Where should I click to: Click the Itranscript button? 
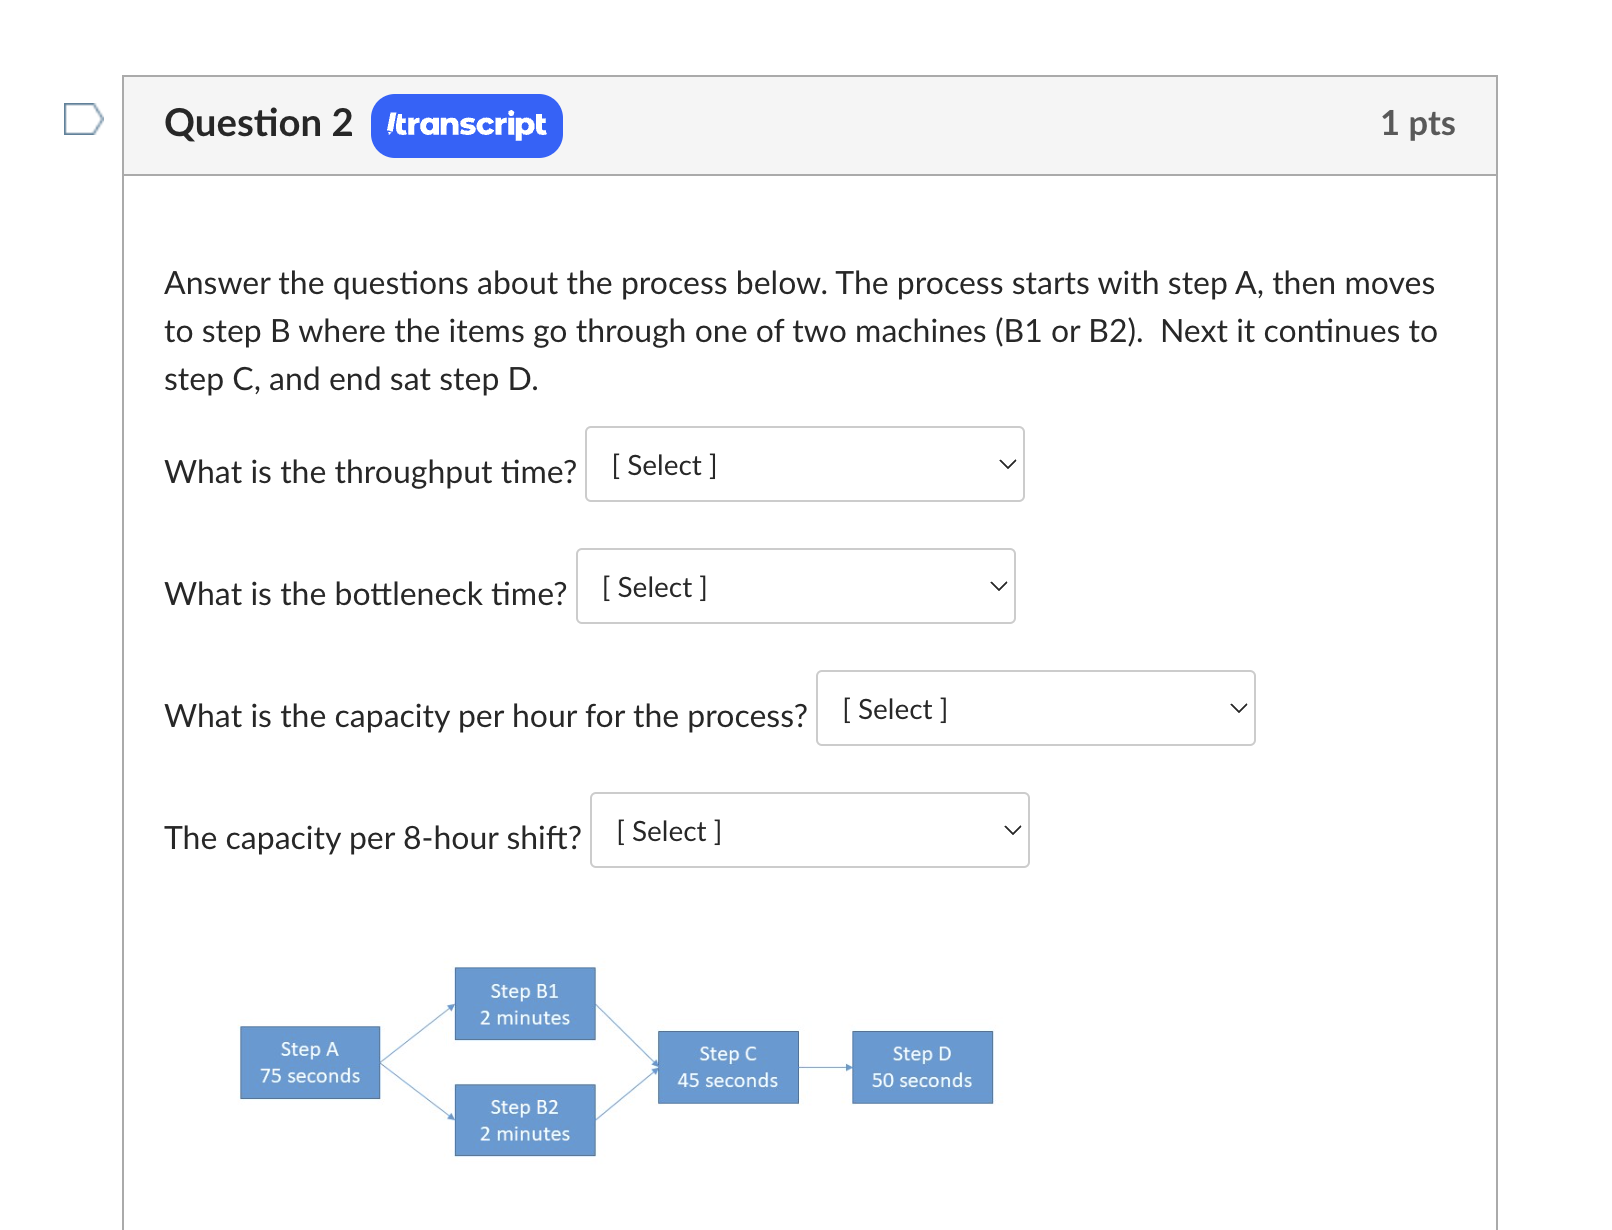(466, 125)
